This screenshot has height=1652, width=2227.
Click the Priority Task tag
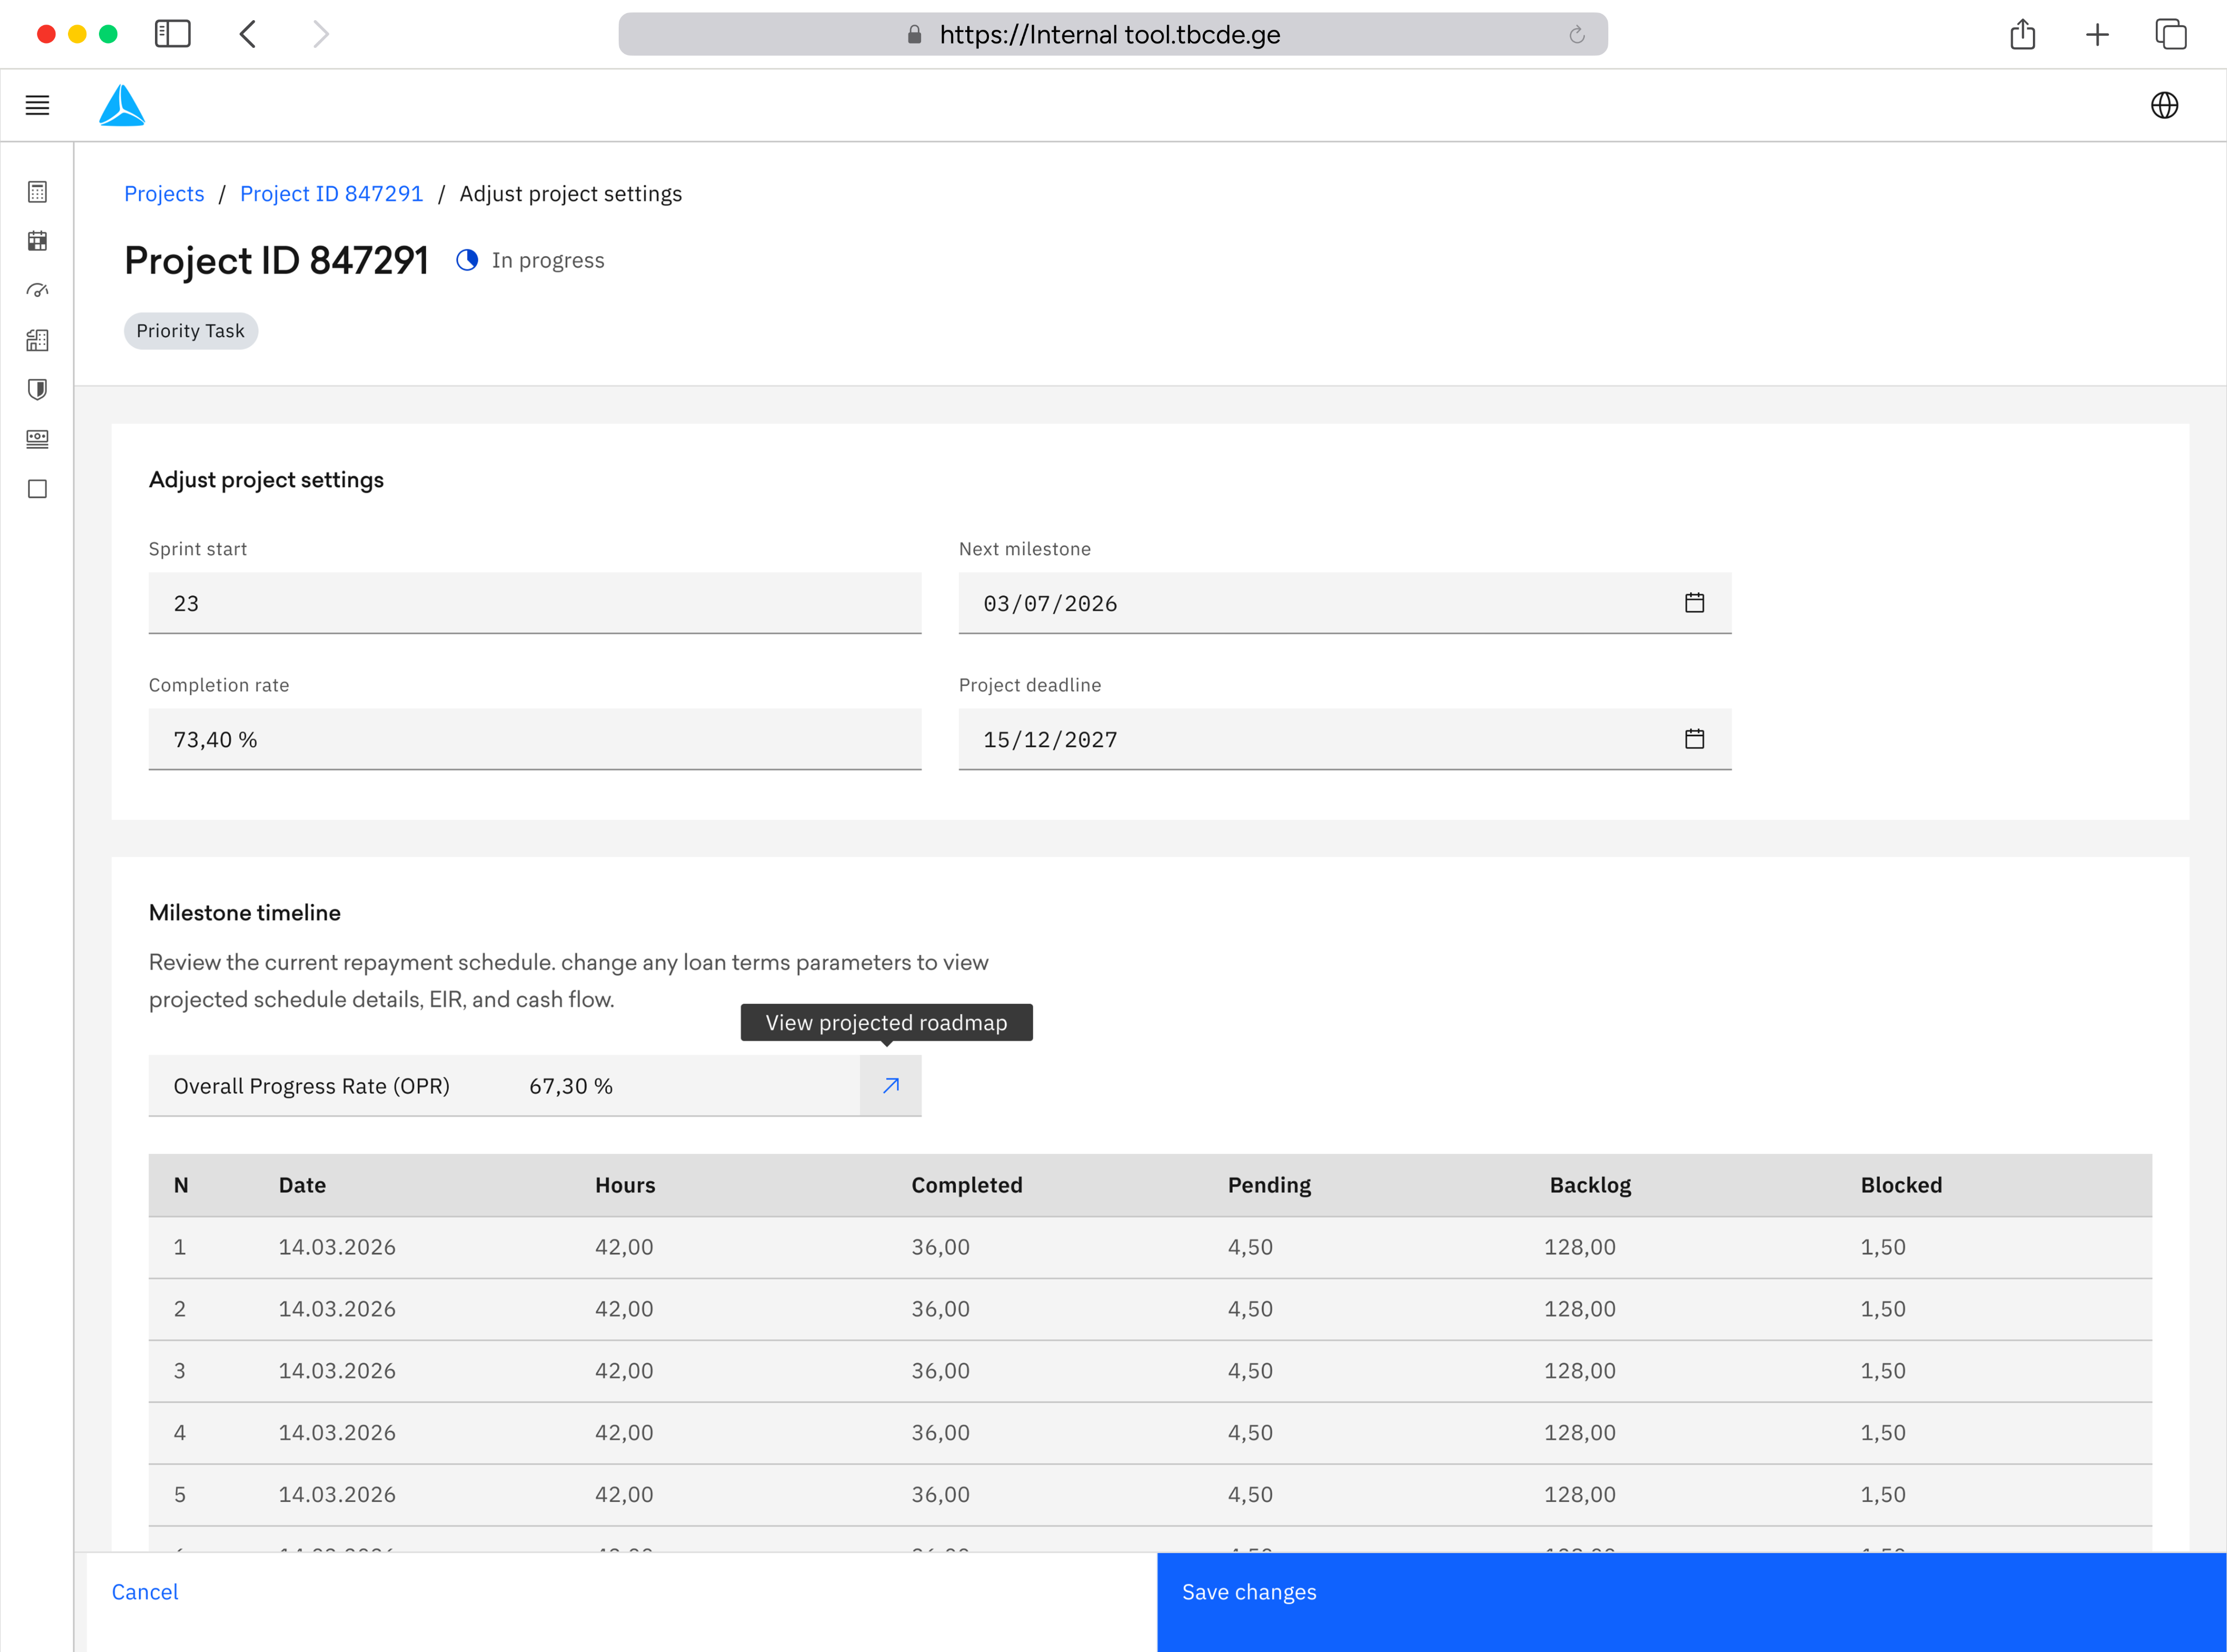tap(191, 331)
